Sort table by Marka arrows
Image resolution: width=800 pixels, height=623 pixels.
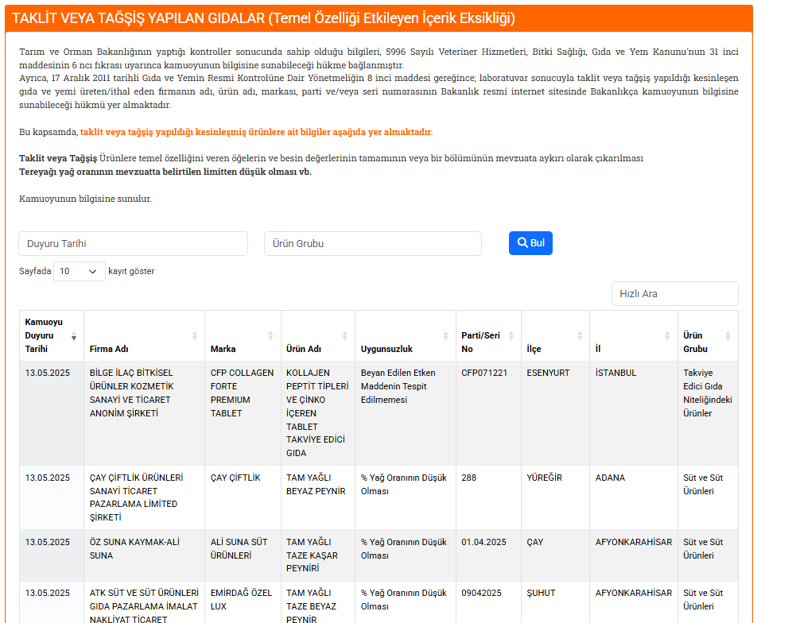pos(270,336)
